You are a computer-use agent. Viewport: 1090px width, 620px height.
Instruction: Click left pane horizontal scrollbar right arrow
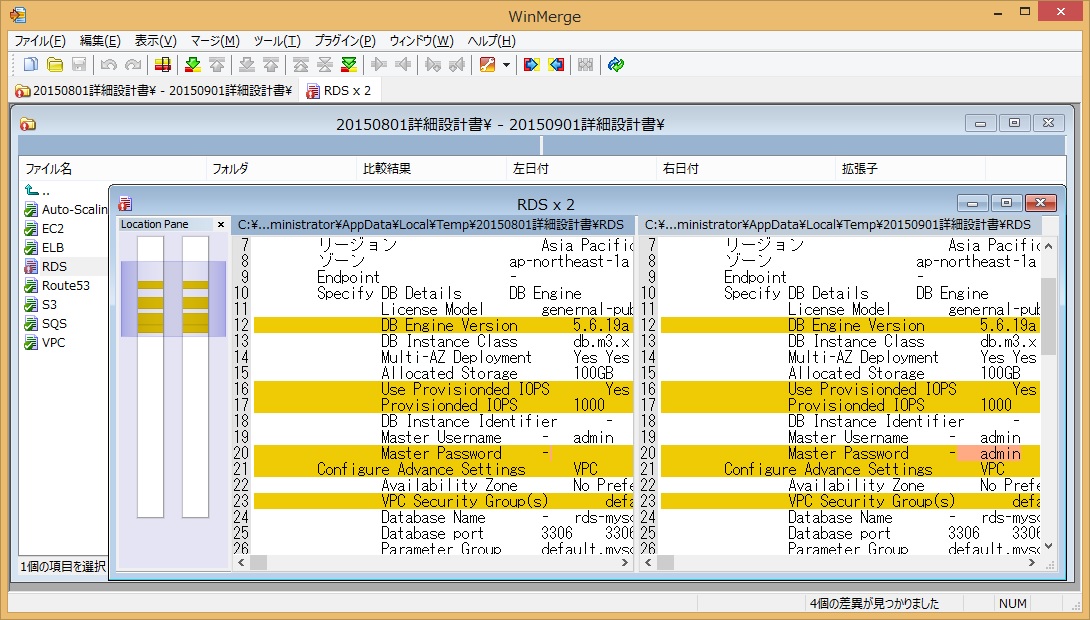[625, 562]
